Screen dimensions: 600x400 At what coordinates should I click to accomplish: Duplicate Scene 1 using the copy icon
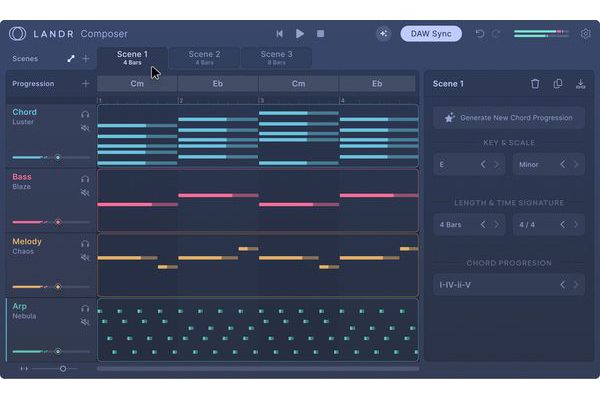(x=558, y=84)
